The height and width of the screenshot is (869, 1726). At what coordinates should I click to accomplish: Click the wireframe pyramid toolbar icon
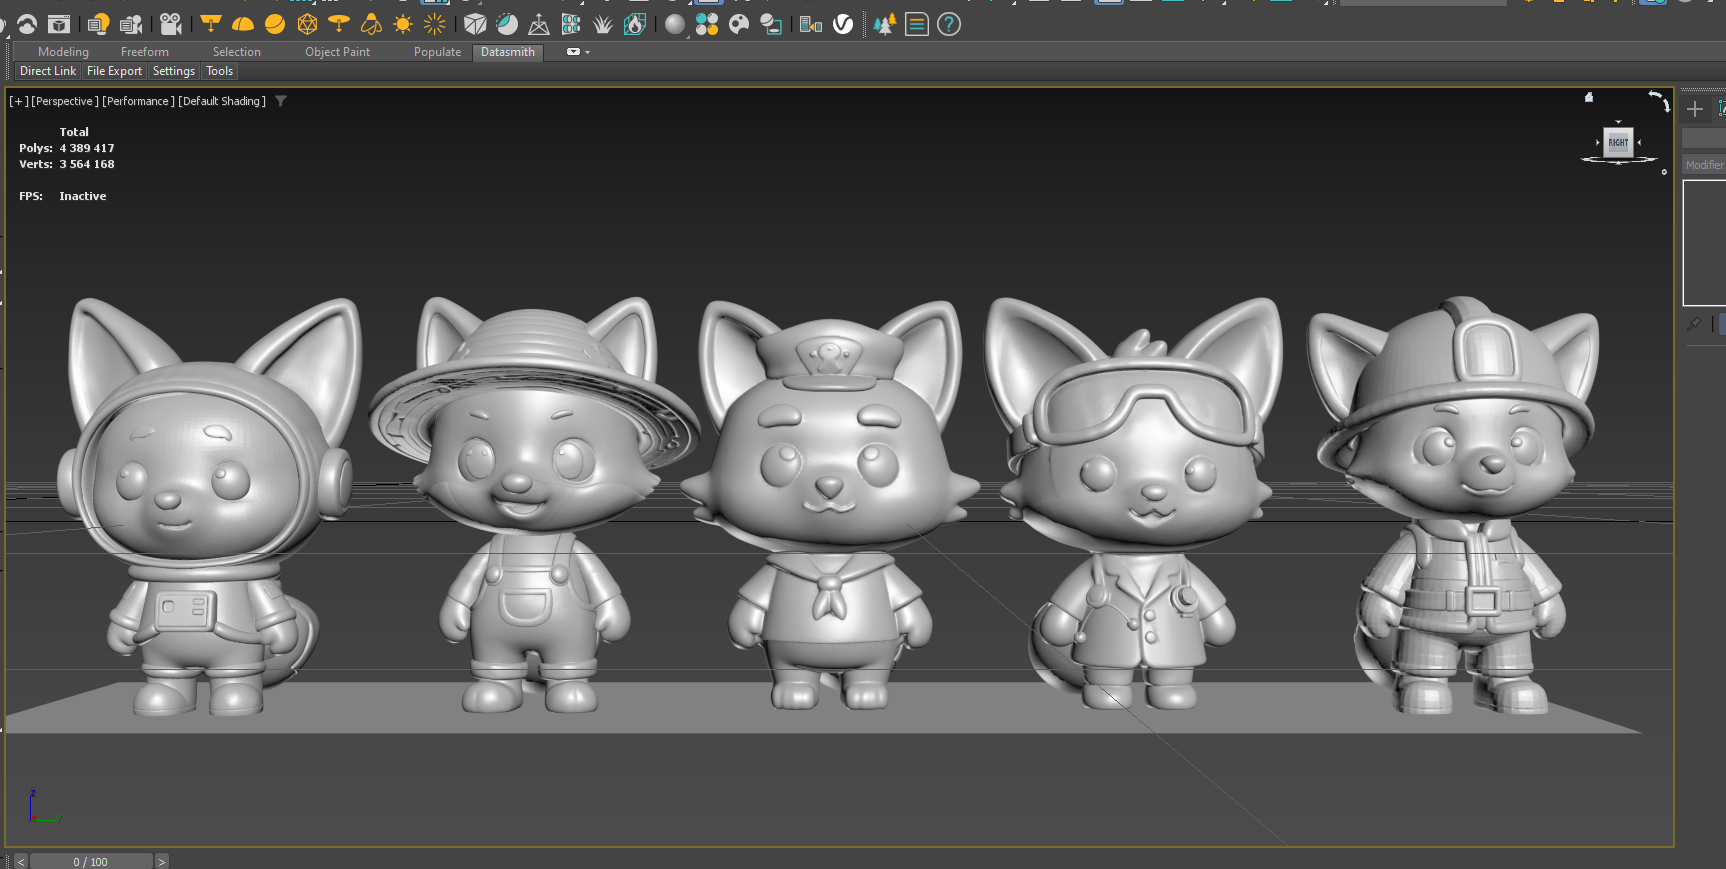[539, 24]
